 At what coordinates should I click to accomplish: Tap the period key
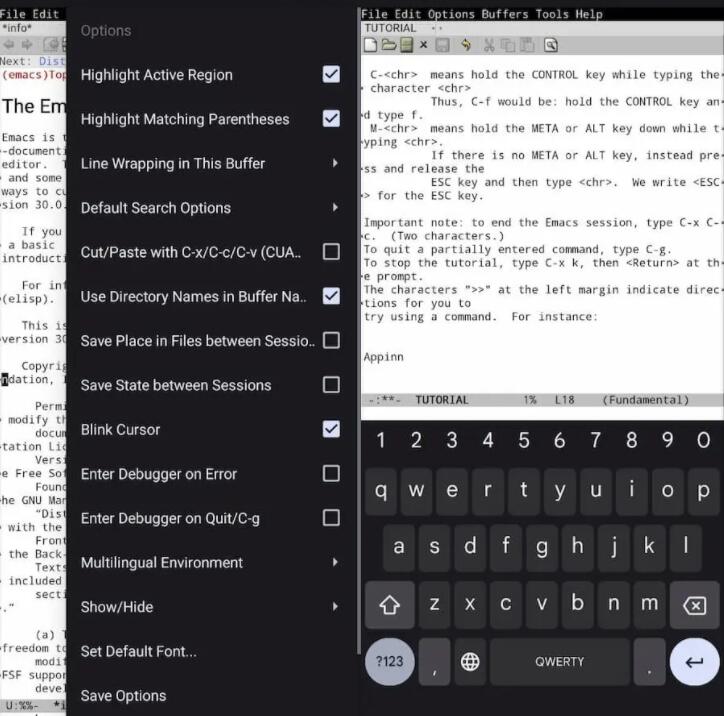pos(649,662)
